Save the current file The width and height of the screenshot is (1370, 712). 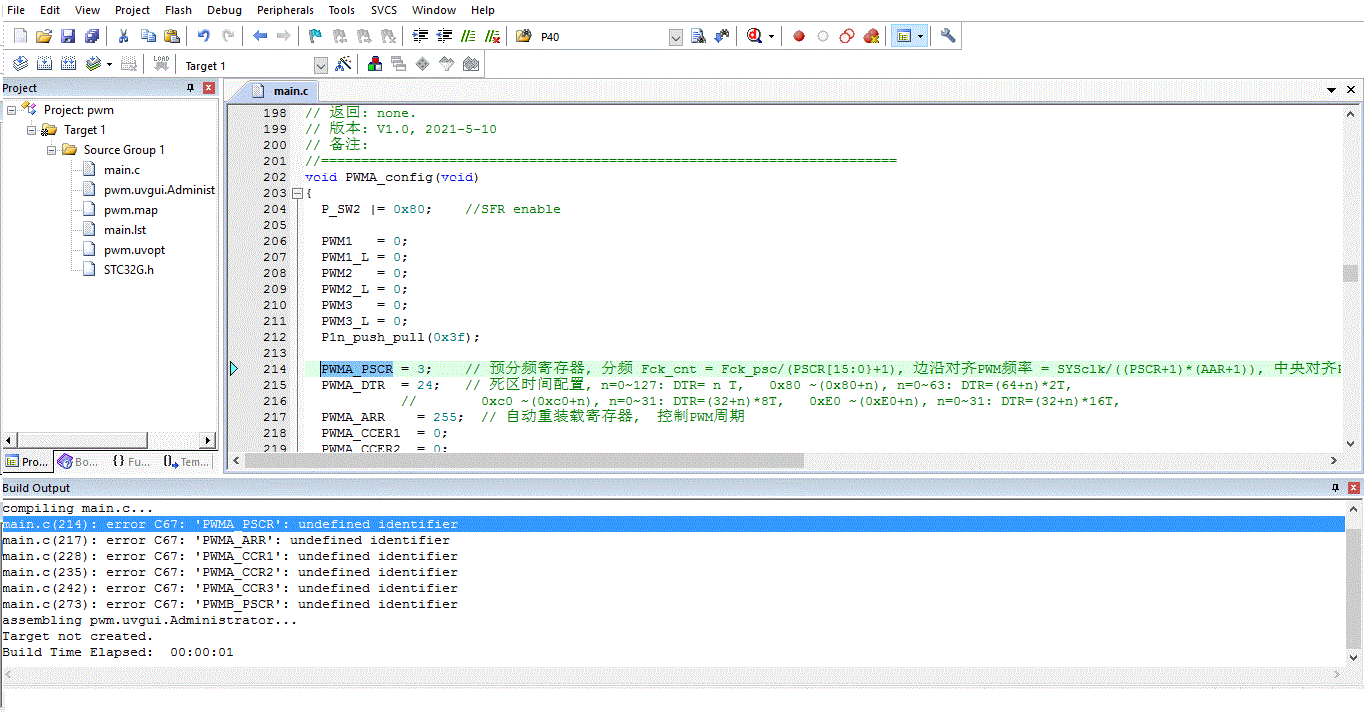click(x=67, y=36)
